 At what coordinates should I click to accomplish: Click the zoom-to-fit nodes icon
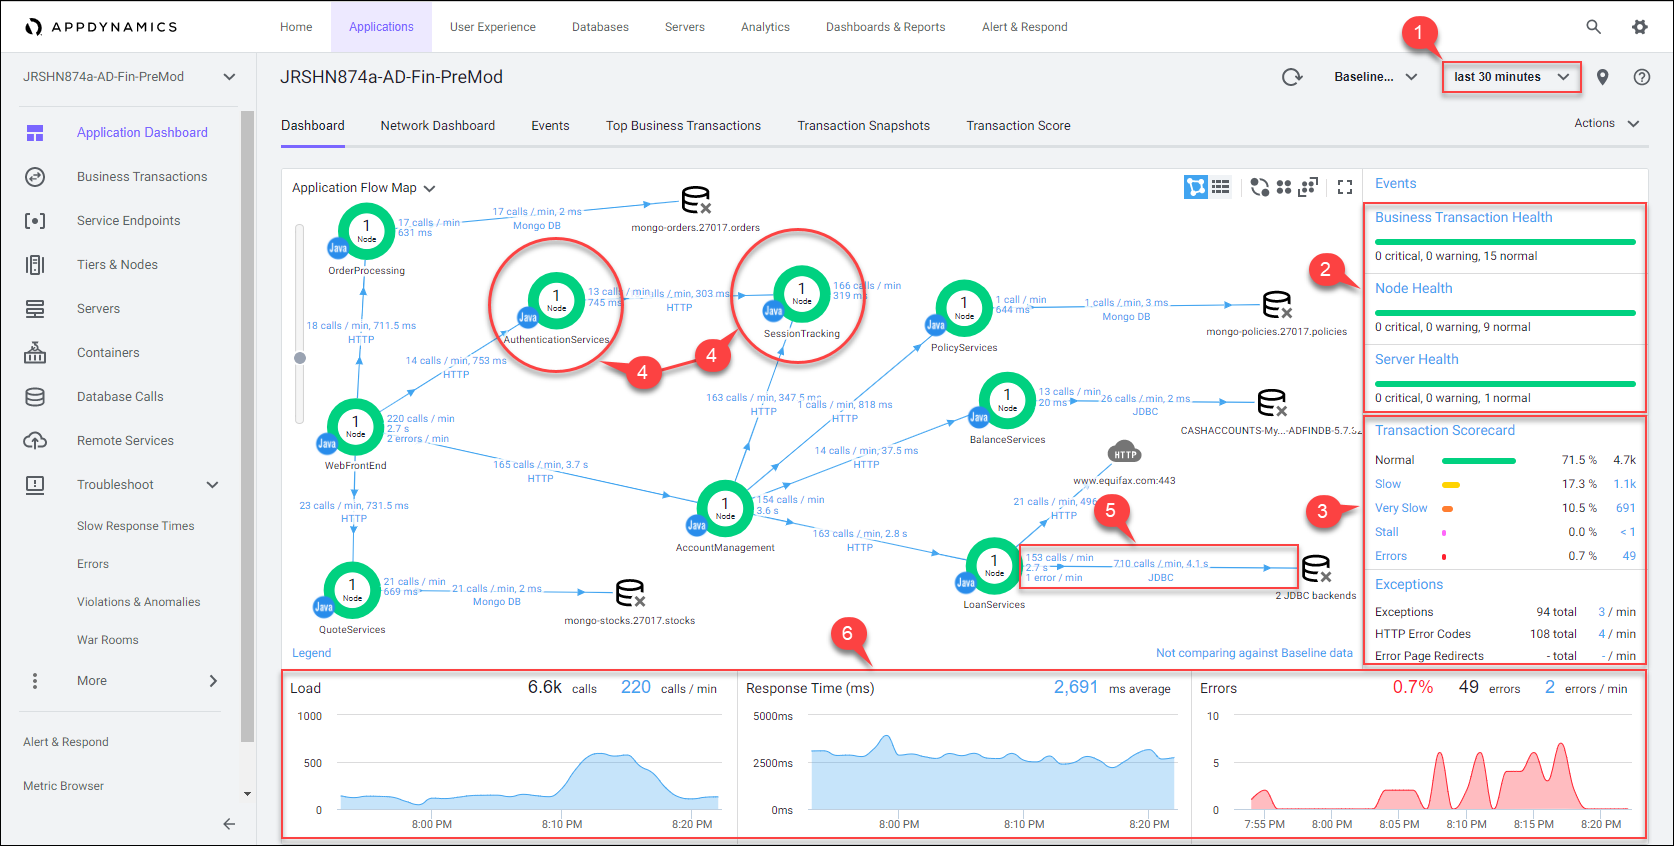tap(1308, 187)
